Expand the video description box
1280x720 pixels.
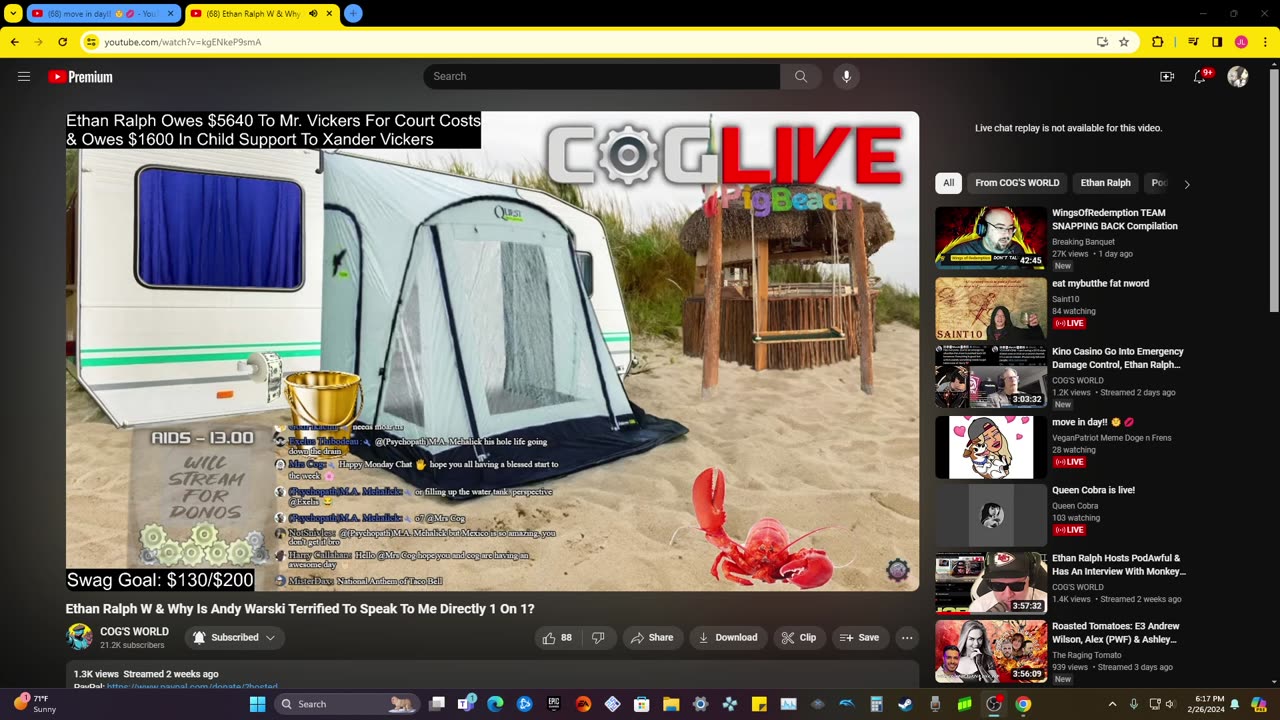[492, 674]
